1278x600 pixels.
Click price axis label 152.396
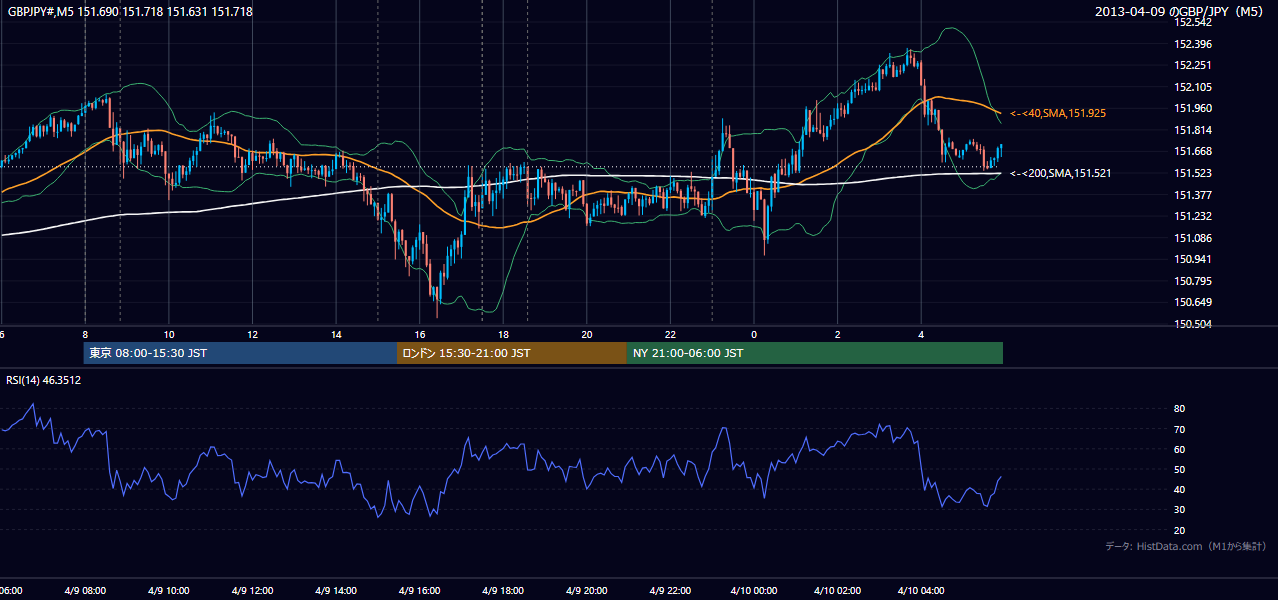(x=1193, y=44)
